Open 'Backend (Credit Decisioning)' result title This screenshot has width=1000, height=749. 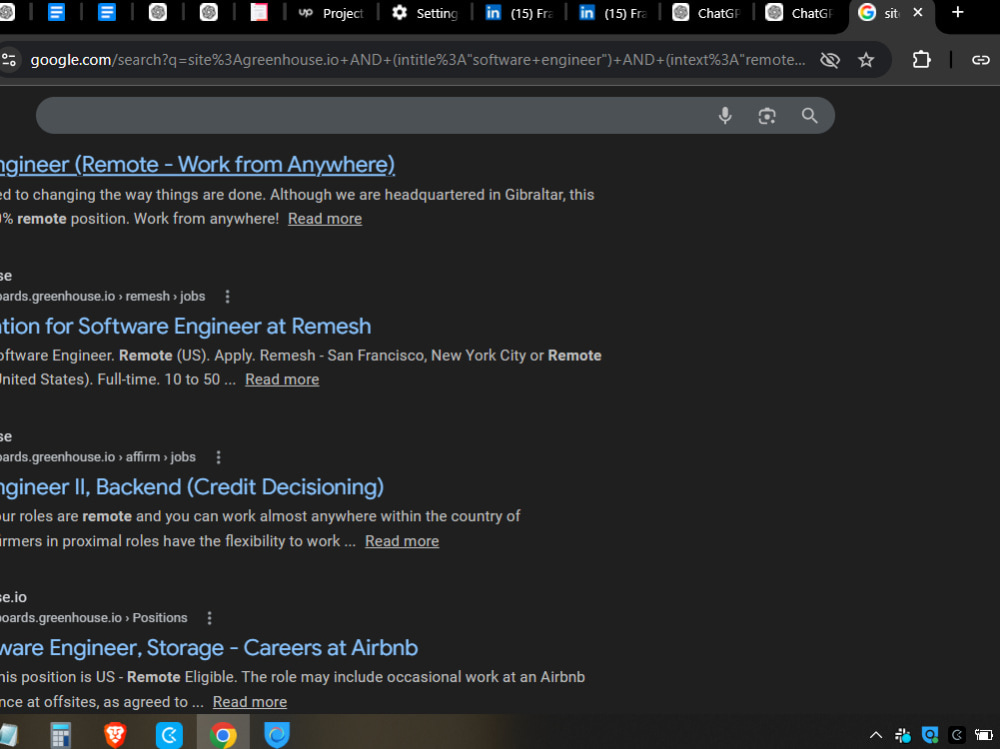point(192,487)
